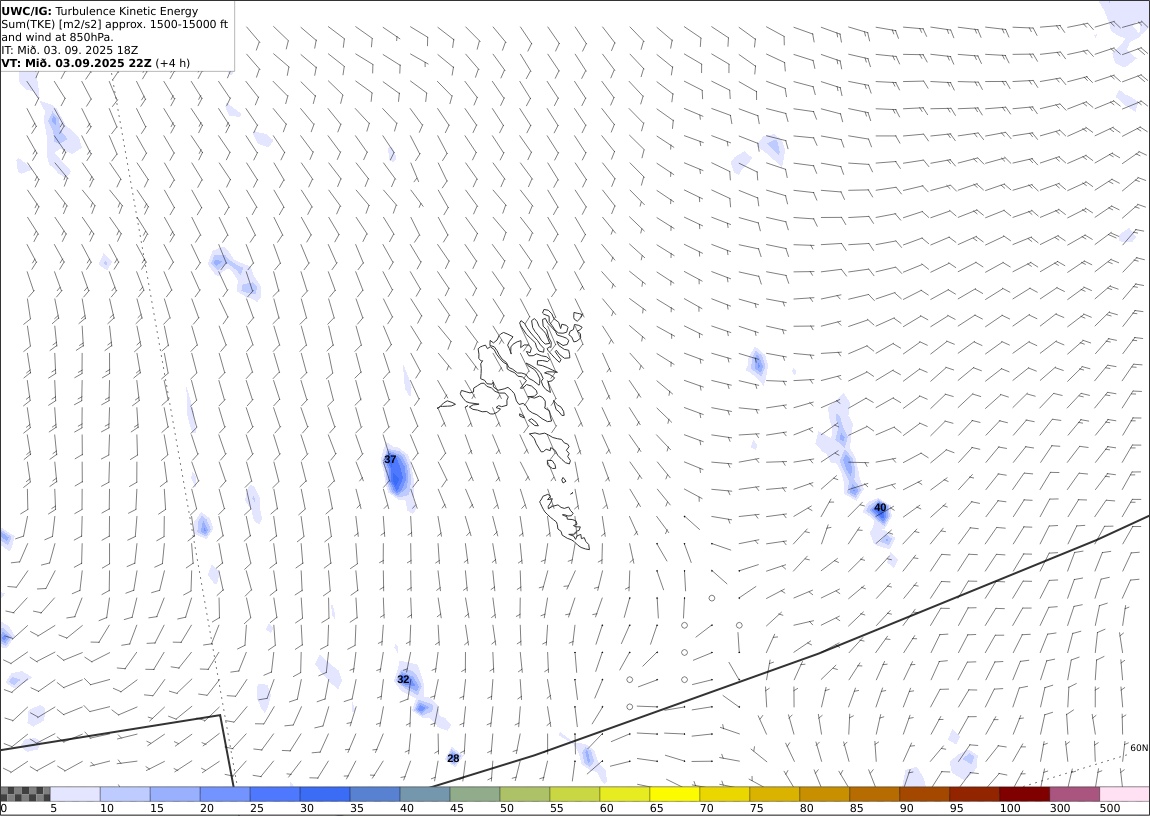Select the 95–100 dark red legend swatch
1150x816 pixels.
tap(974, 794)
